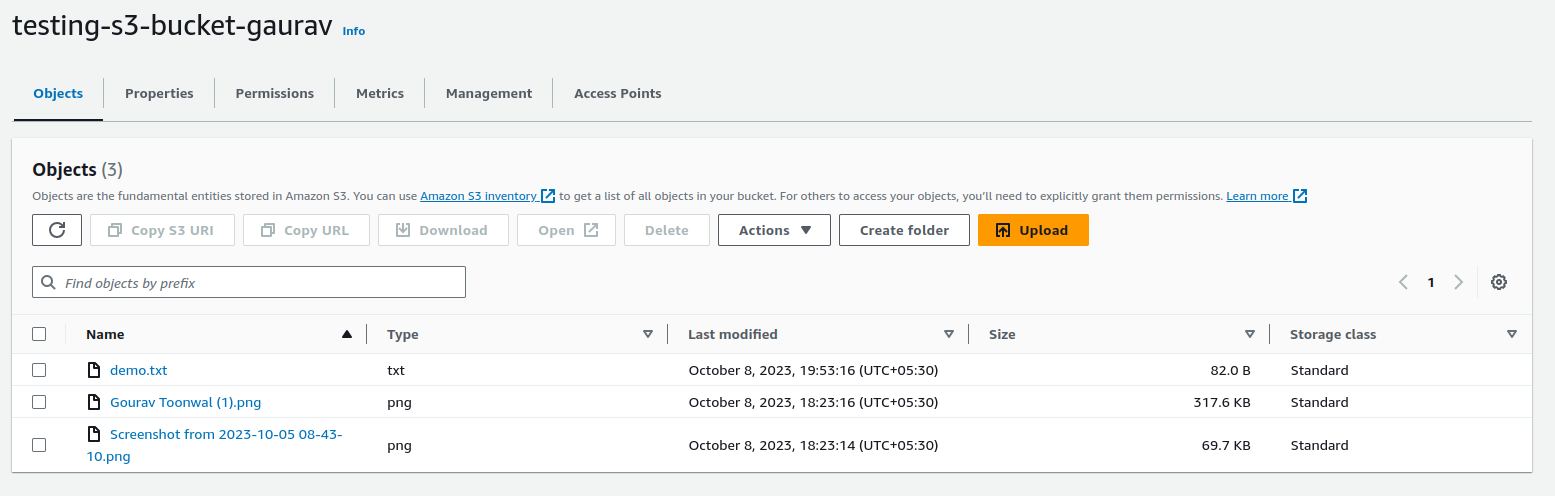Toggle the select-all checkbox in the table header
This screenshot has width=1555, height=496.
pos(39,334)
